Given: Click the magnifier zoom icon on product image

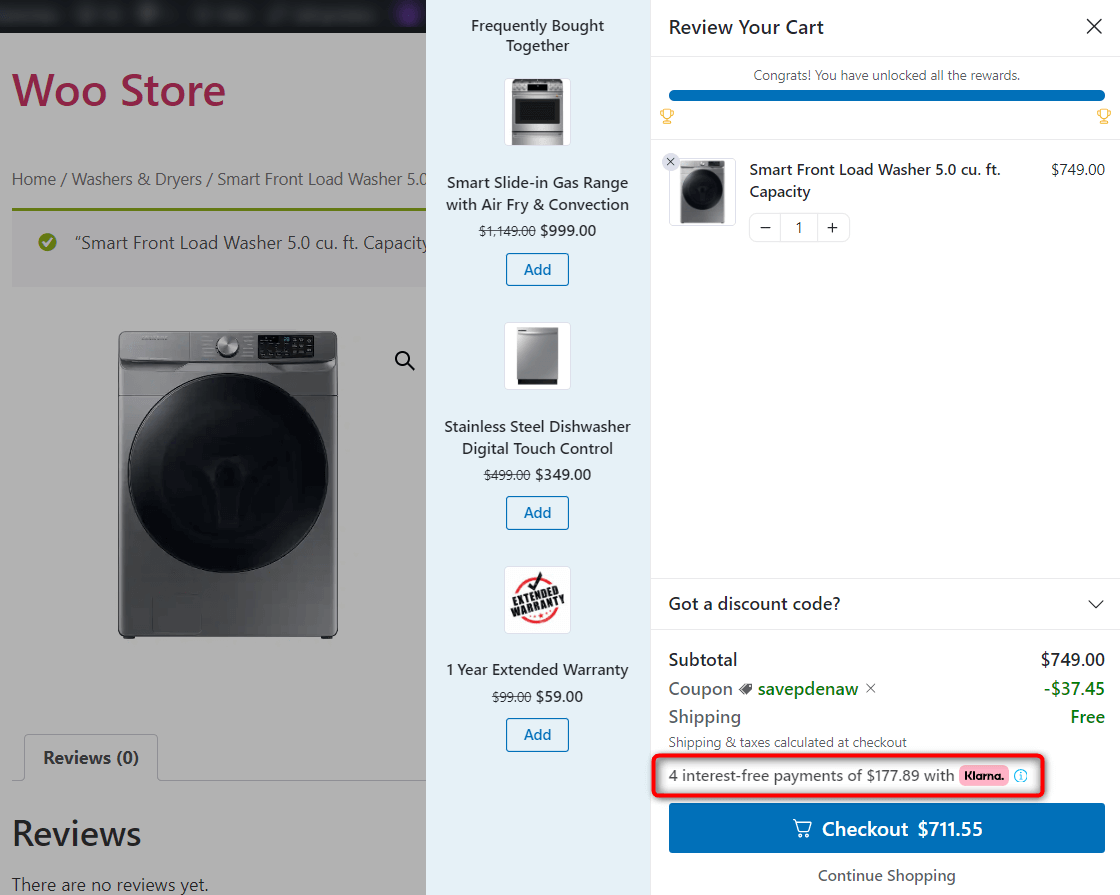Looking at the screenshot, I should click(x=404, y=361).
